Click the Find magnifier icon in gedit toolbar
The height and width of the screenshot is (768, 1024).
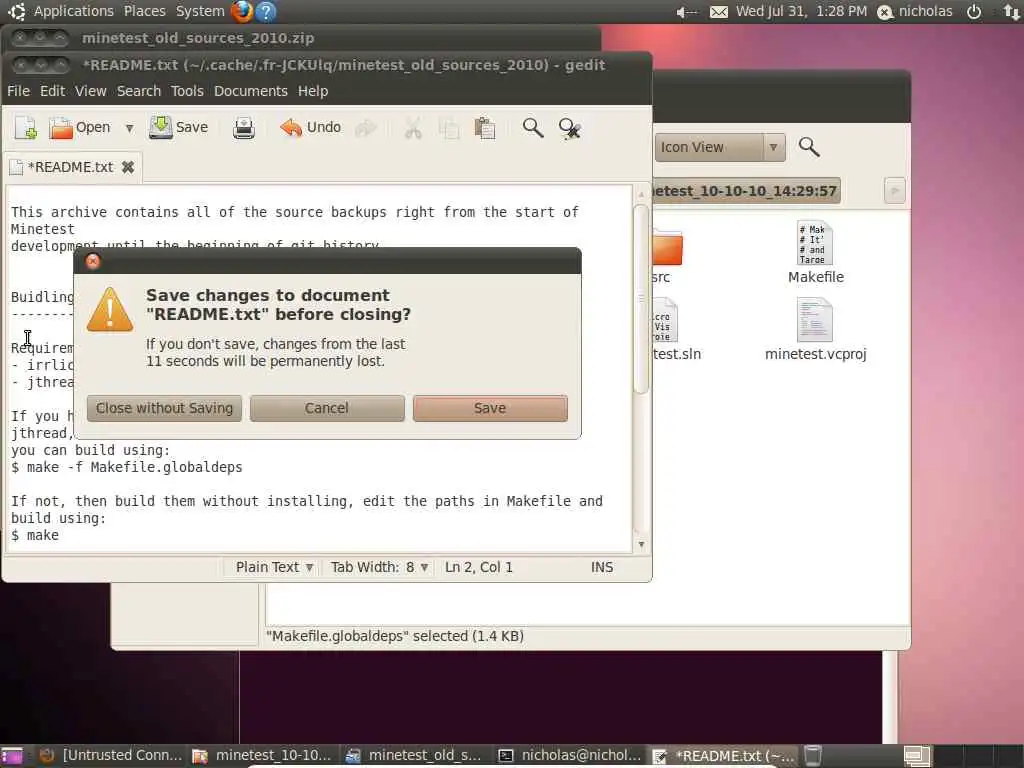click(x=533, y=128)
